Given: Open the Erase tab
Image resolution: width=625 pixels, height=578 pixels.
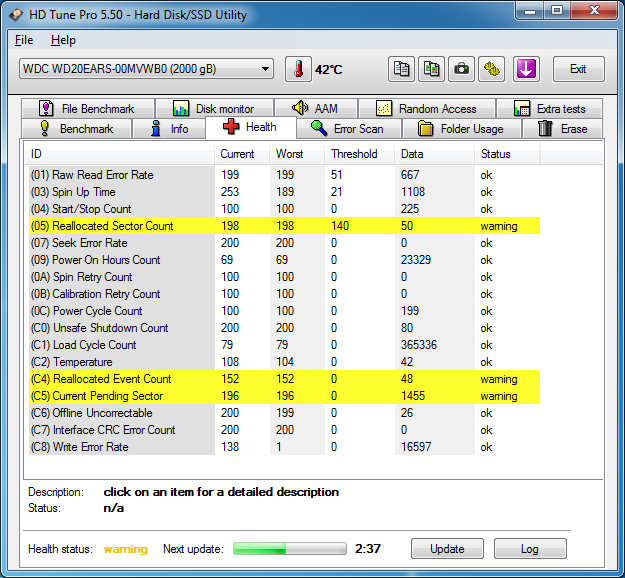Looking at the screenshot, I should pos(562,129).
